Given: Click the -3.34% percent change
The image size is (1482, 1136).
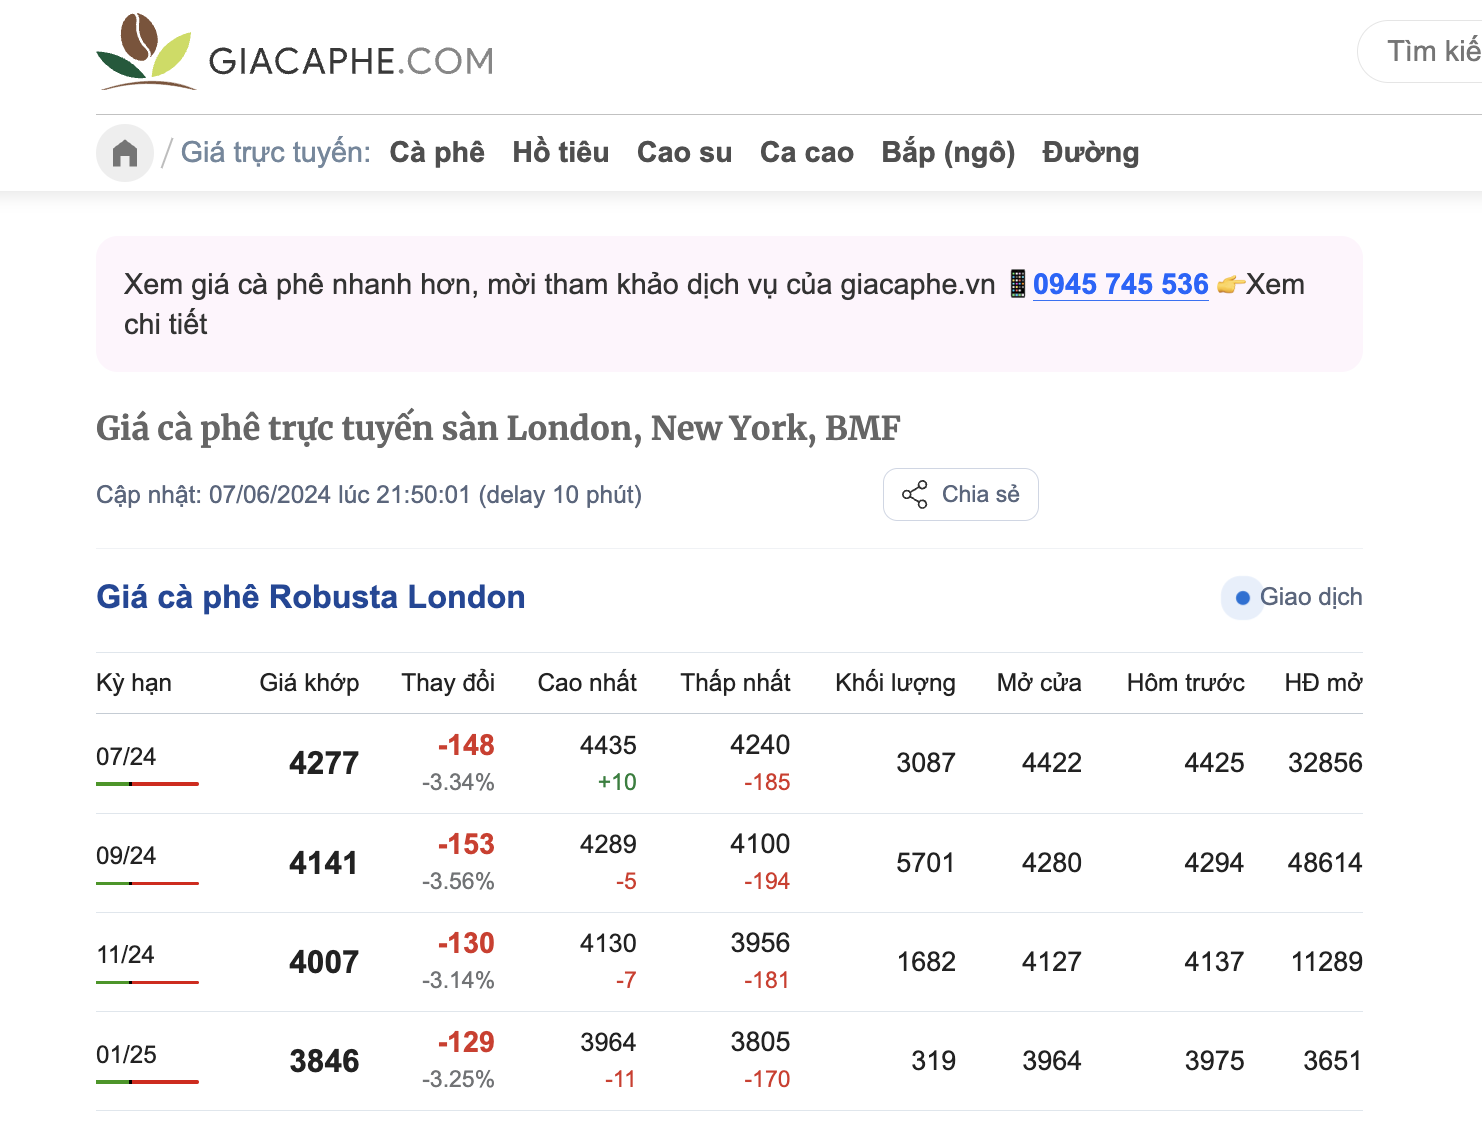Looking at the screenshot, I should 458,782.
